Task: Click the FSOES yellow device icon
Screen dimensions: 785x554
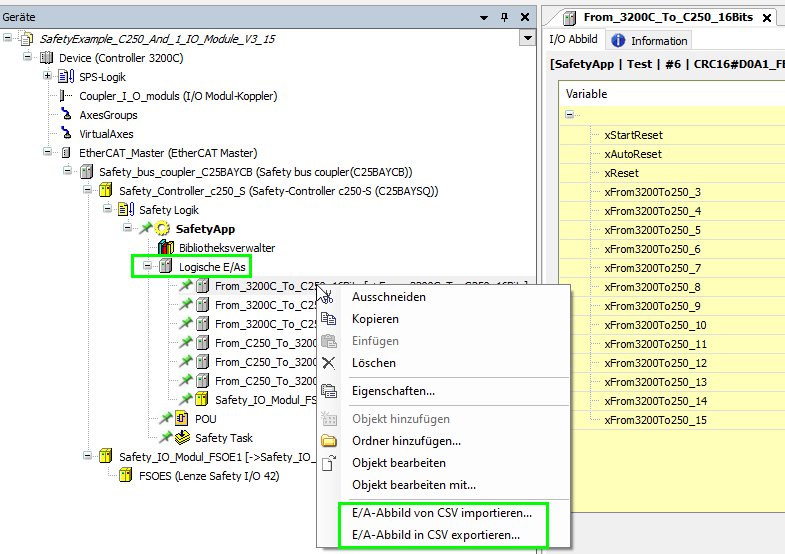Action: 126,476
